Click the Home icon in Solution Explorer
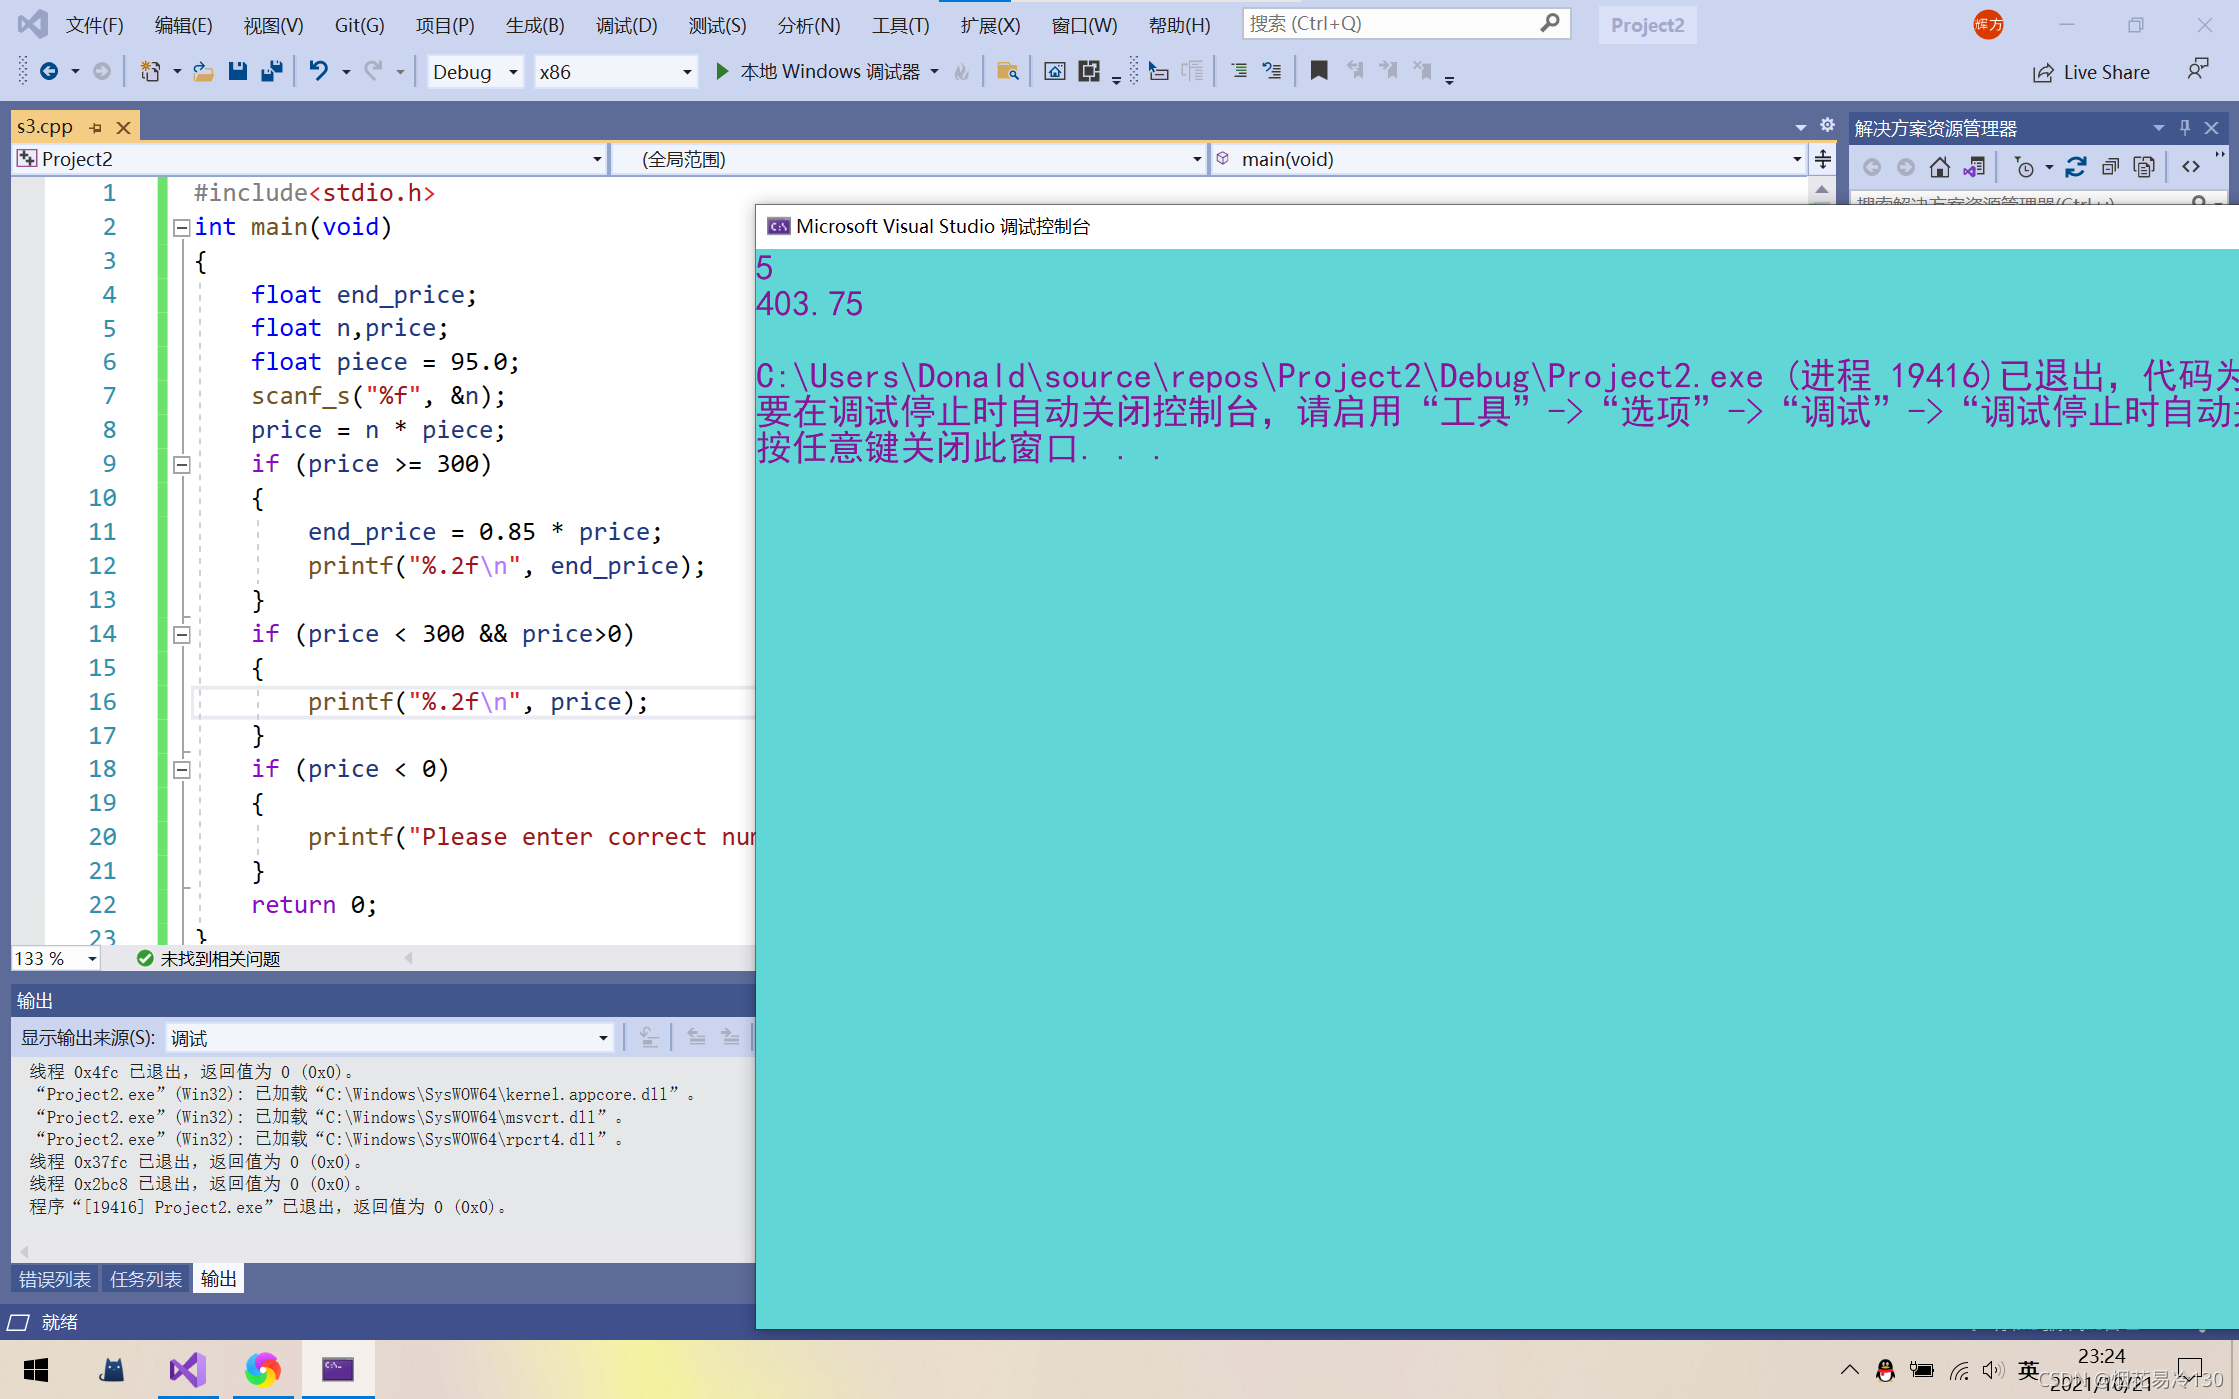2239x1399 pixels. tap(1940, 167)
